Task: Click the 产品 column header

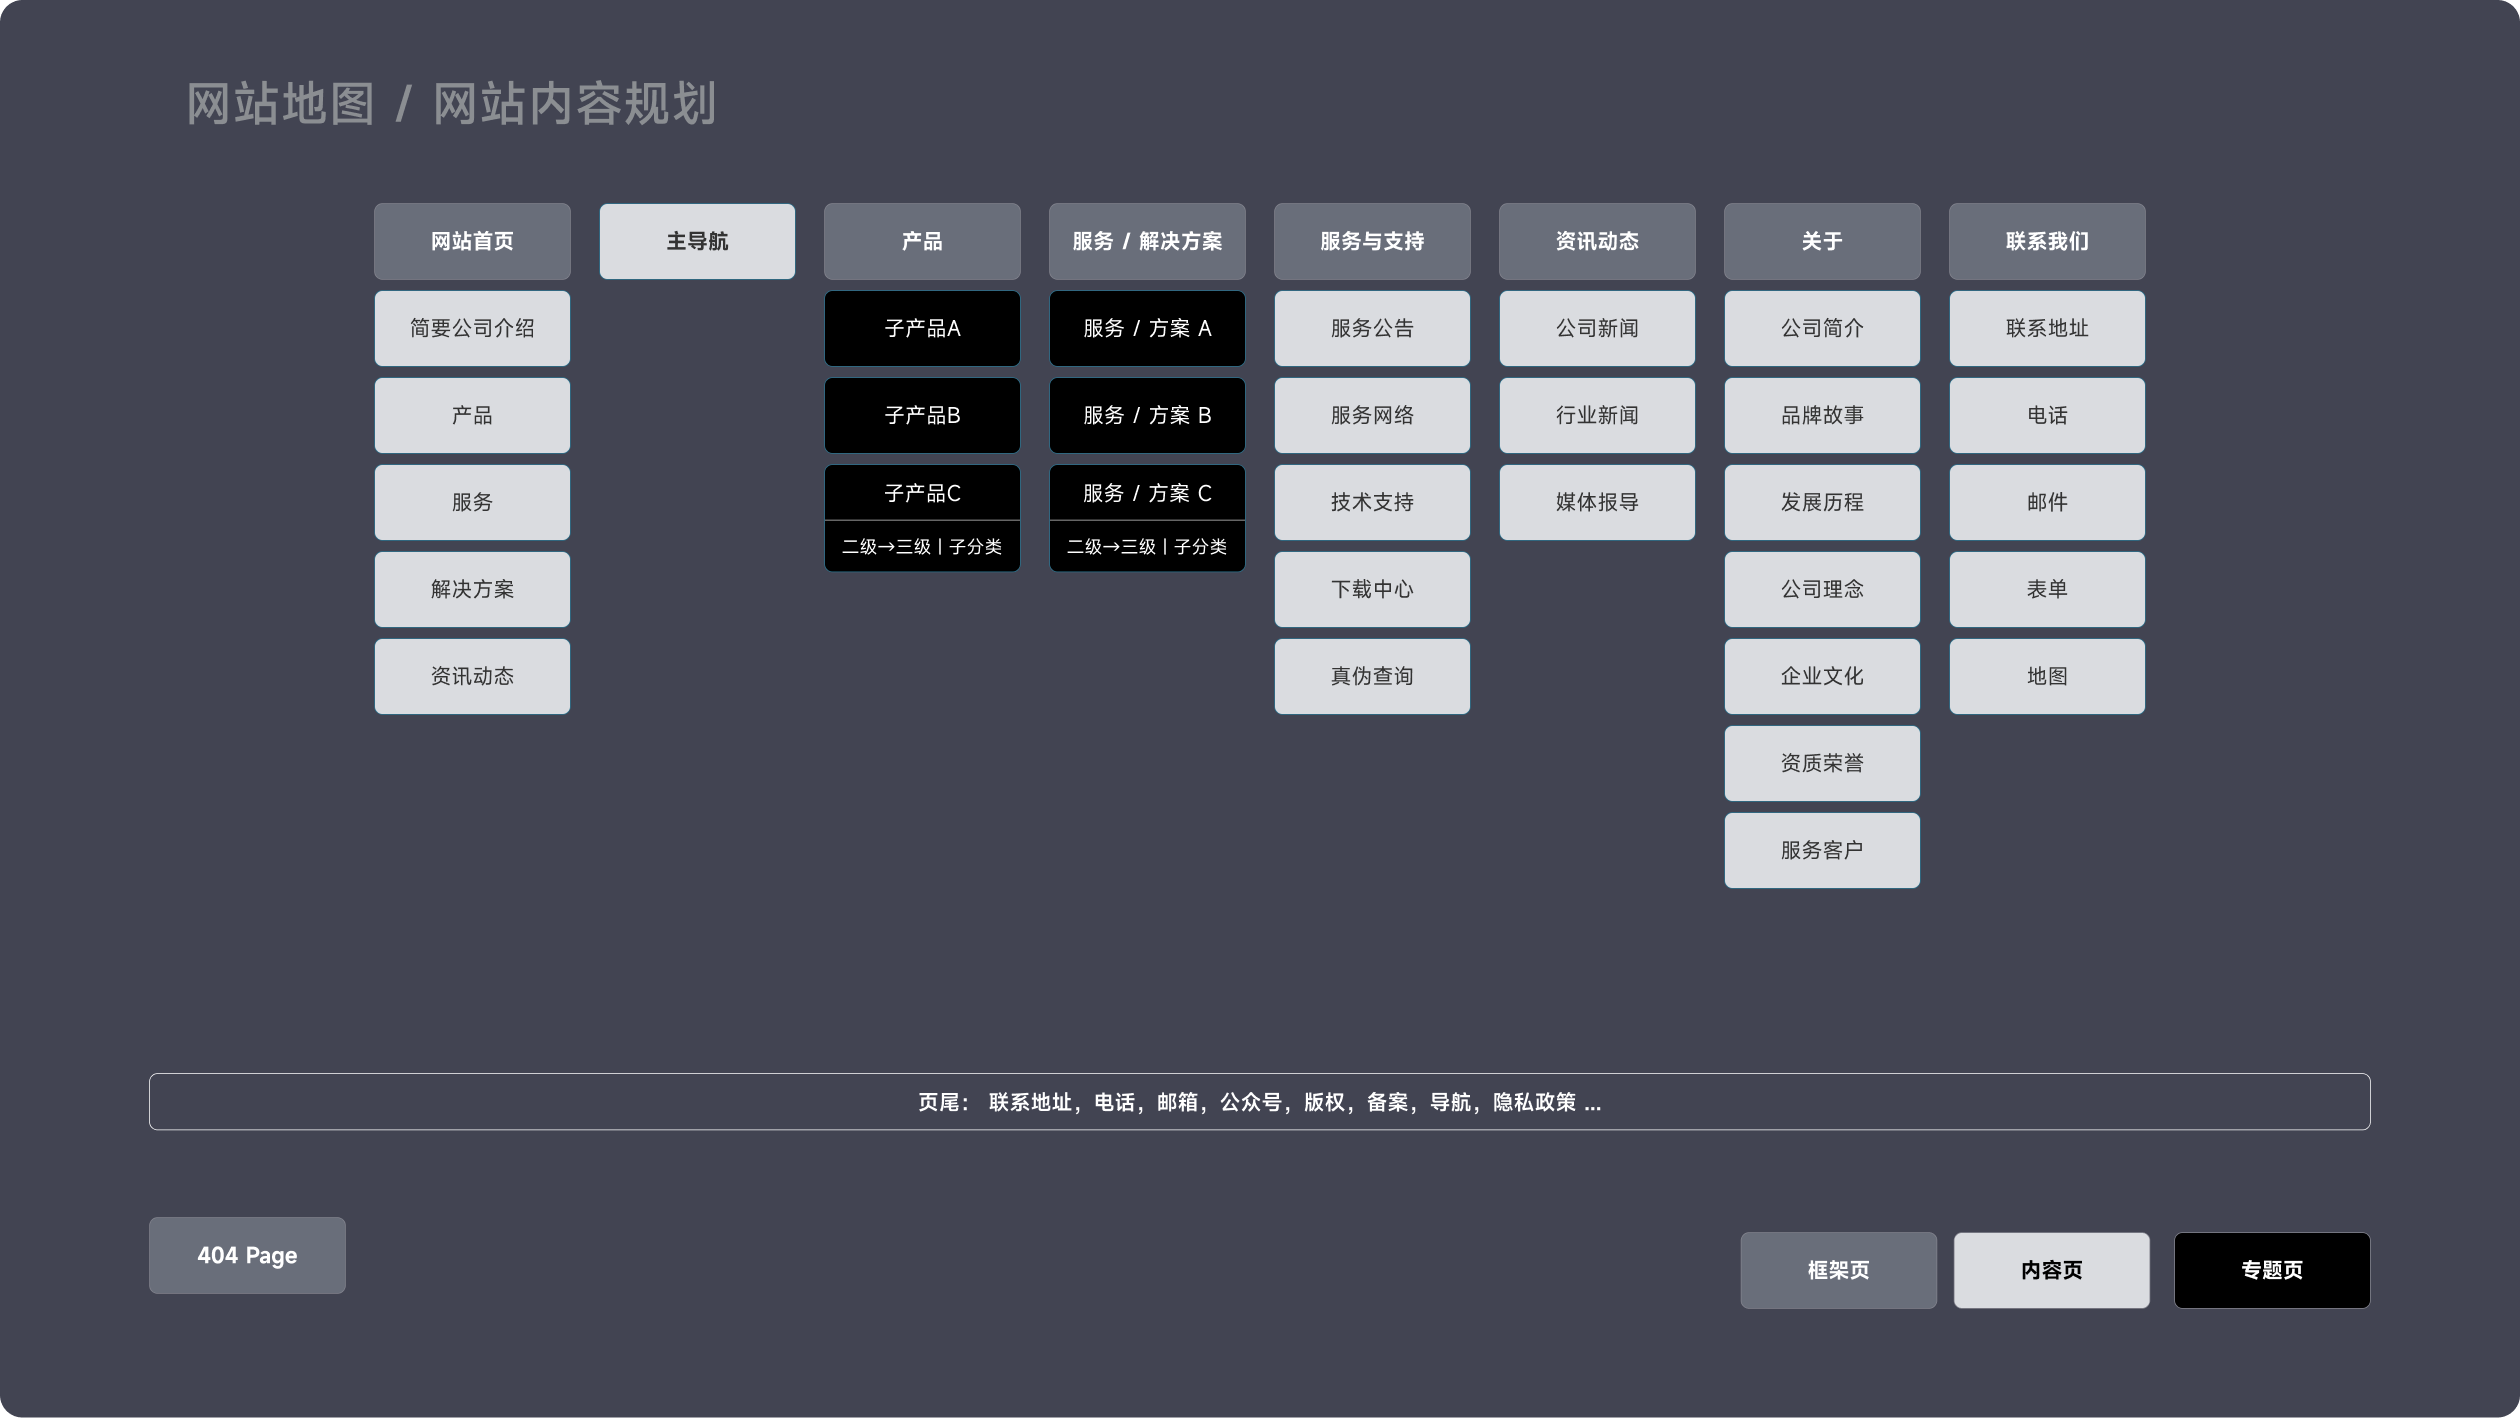Action: [x=922, y=241]
